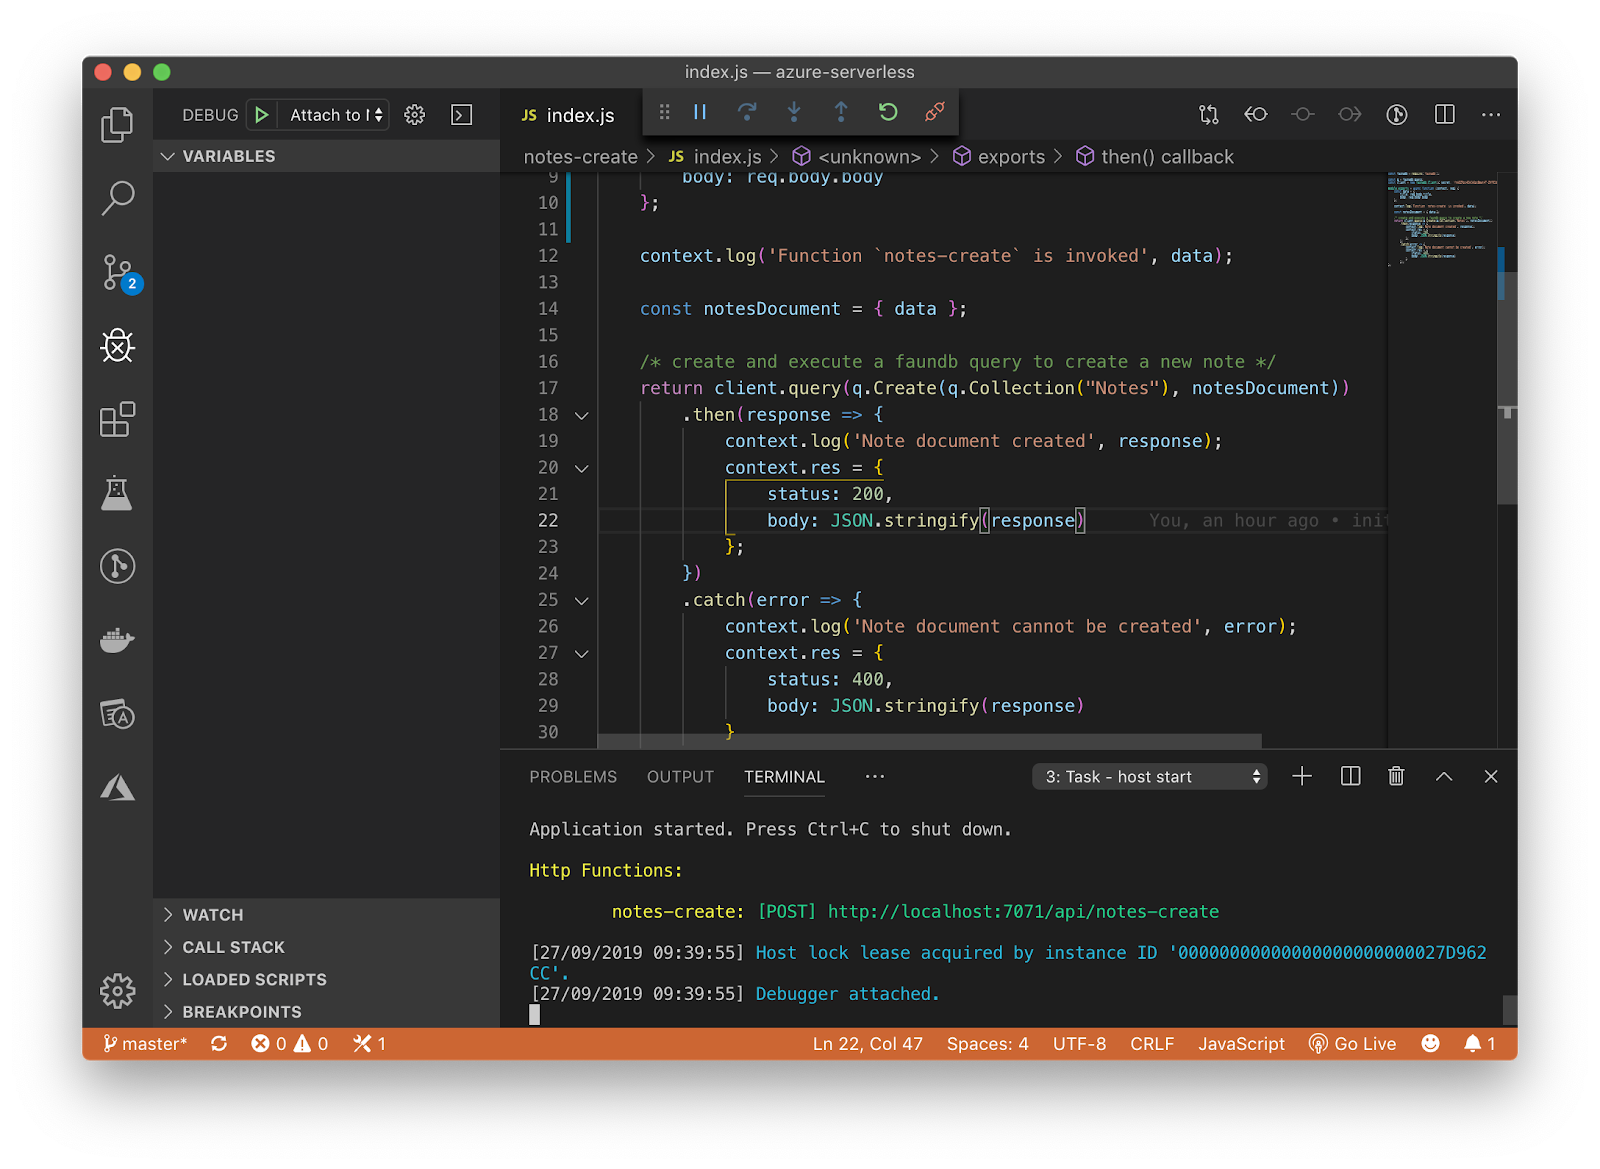Image resolution: width=1600 pixels, height=1169 pixels.
Task: Open the Explorer view in activity bar
Action: [x=117, y=125]
